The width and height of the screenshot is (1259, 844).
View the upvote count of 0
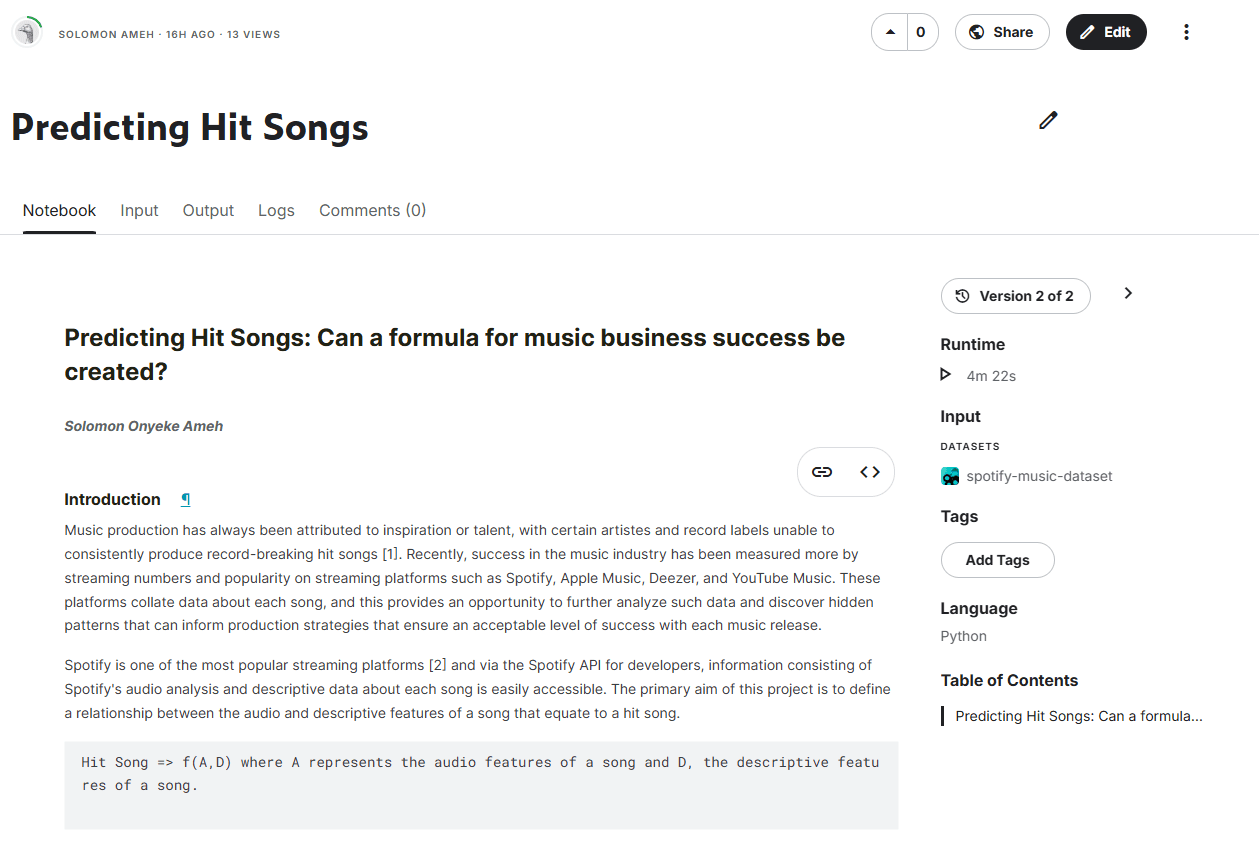click(921, 32)
